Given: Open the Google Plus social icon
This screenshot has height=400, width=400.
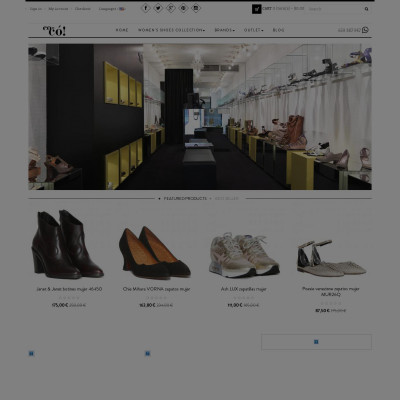Looking at the screenshot, I should coord(171,8).
